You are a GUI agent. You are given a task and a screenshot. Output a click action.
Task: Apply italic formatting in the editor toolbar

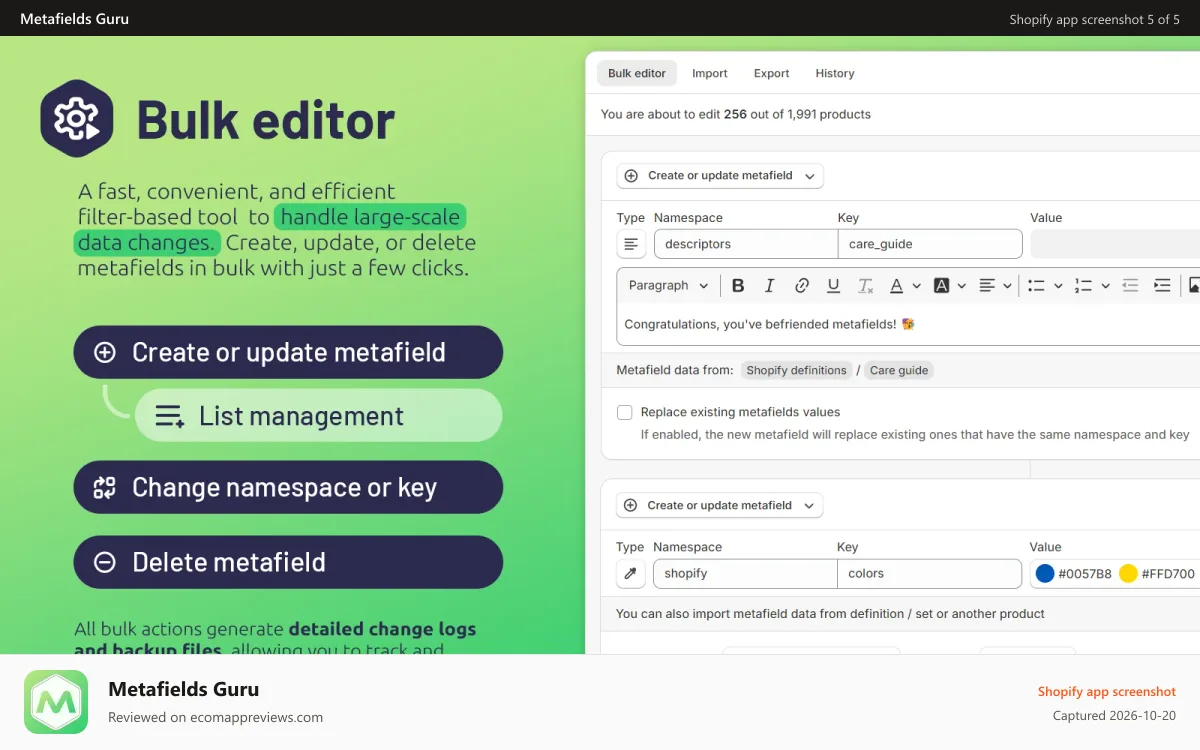click(769, 286)
